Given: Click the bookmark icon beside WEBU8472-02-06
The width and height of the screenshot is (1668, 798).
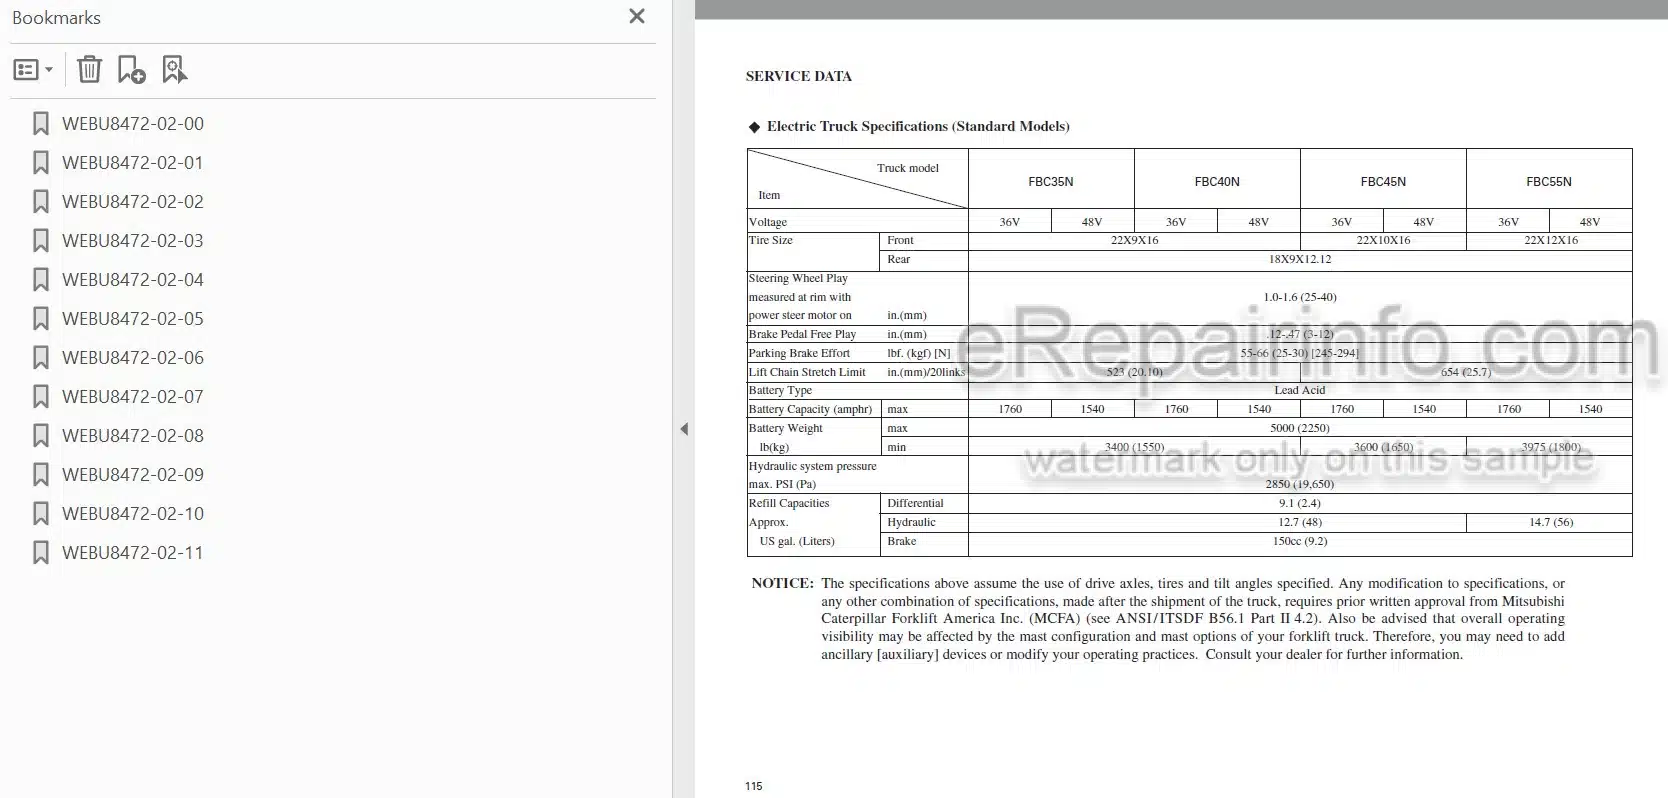Looking at the screenshot, I should [41, 358].
